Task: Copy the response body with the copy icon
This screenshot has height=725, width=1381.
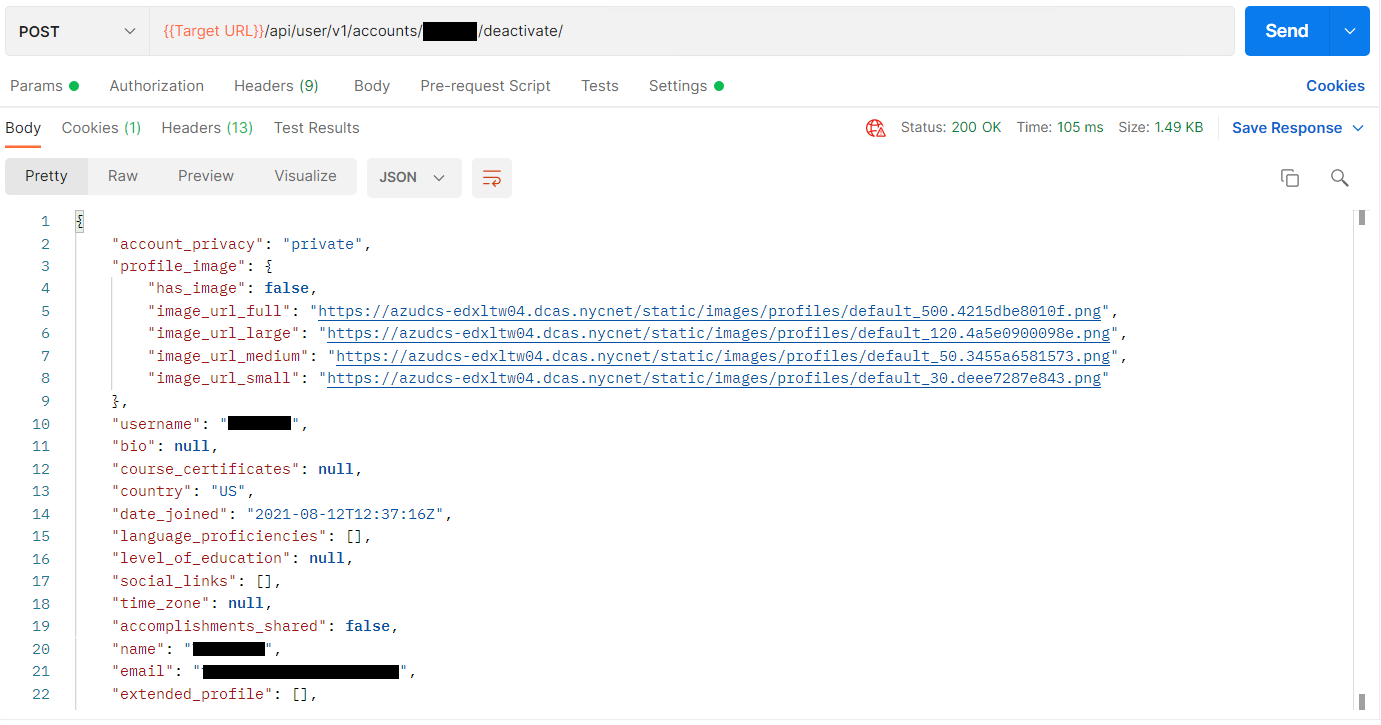Action: point(1290,178)
